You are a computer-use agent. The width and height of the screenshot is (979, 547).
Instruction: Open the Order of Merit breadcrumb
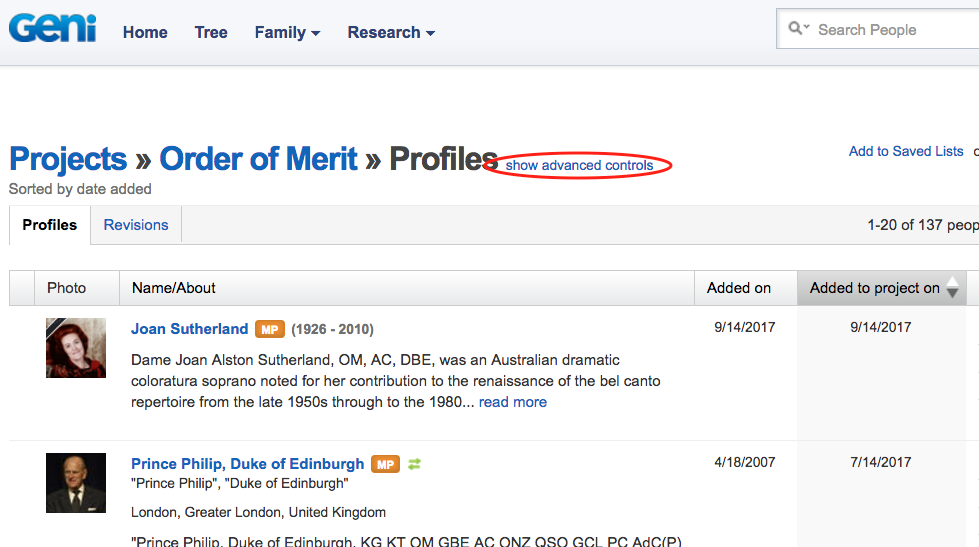[x=258, y=159]
